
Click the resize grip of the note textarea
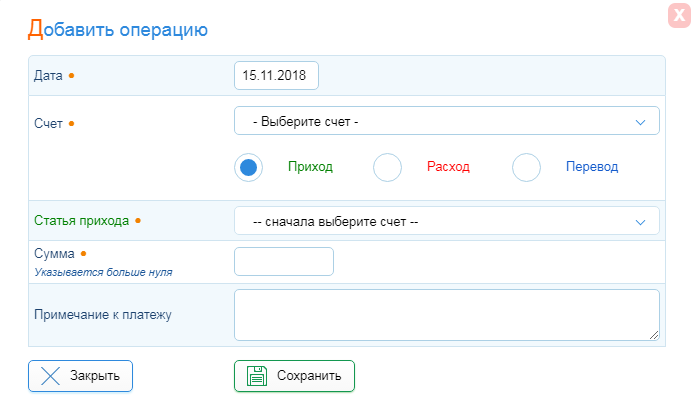[x=654, y=335]
